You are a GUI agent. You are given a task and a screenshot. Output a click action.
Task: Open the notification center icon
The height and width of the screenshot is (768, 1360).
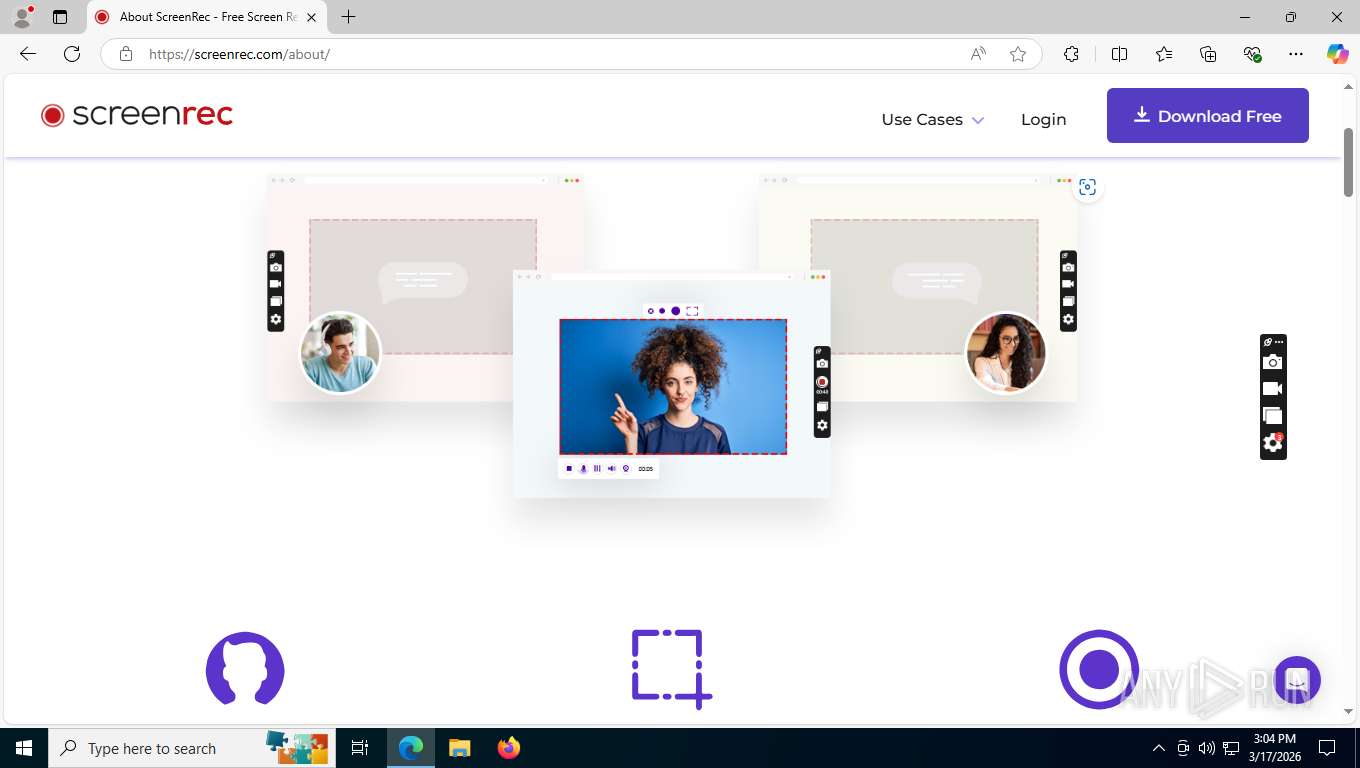(x=1327, y=748)
